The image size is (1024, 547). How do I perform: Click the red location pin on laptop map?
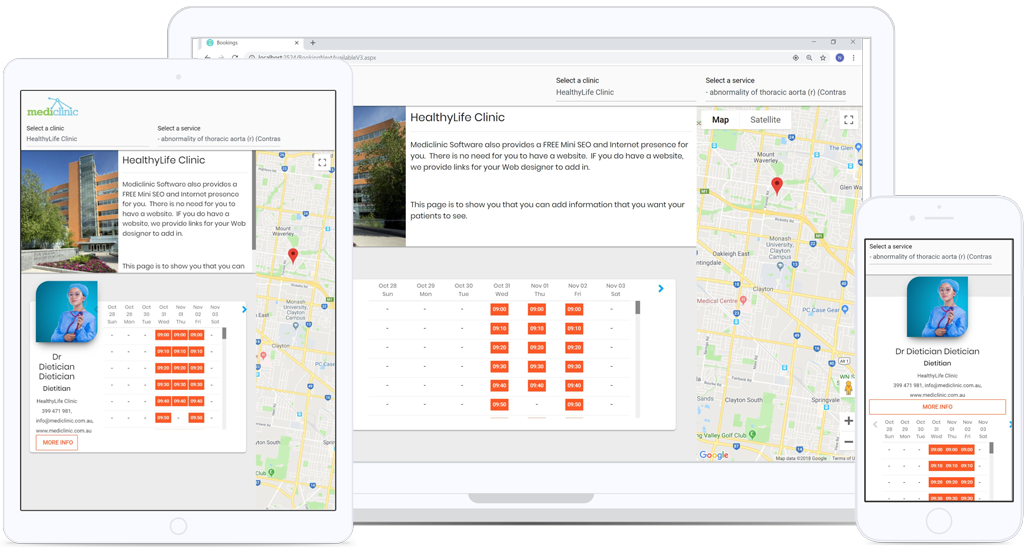coord(777,185)
